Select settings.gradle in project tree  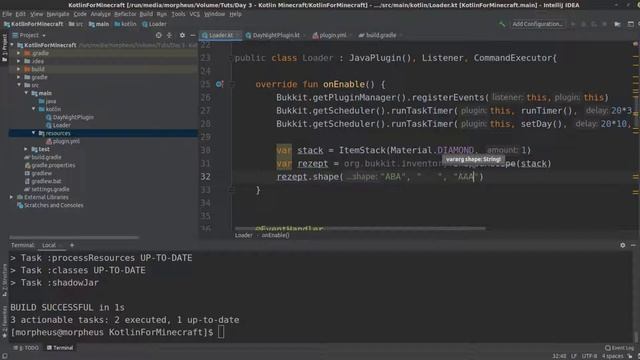[47, 189]
